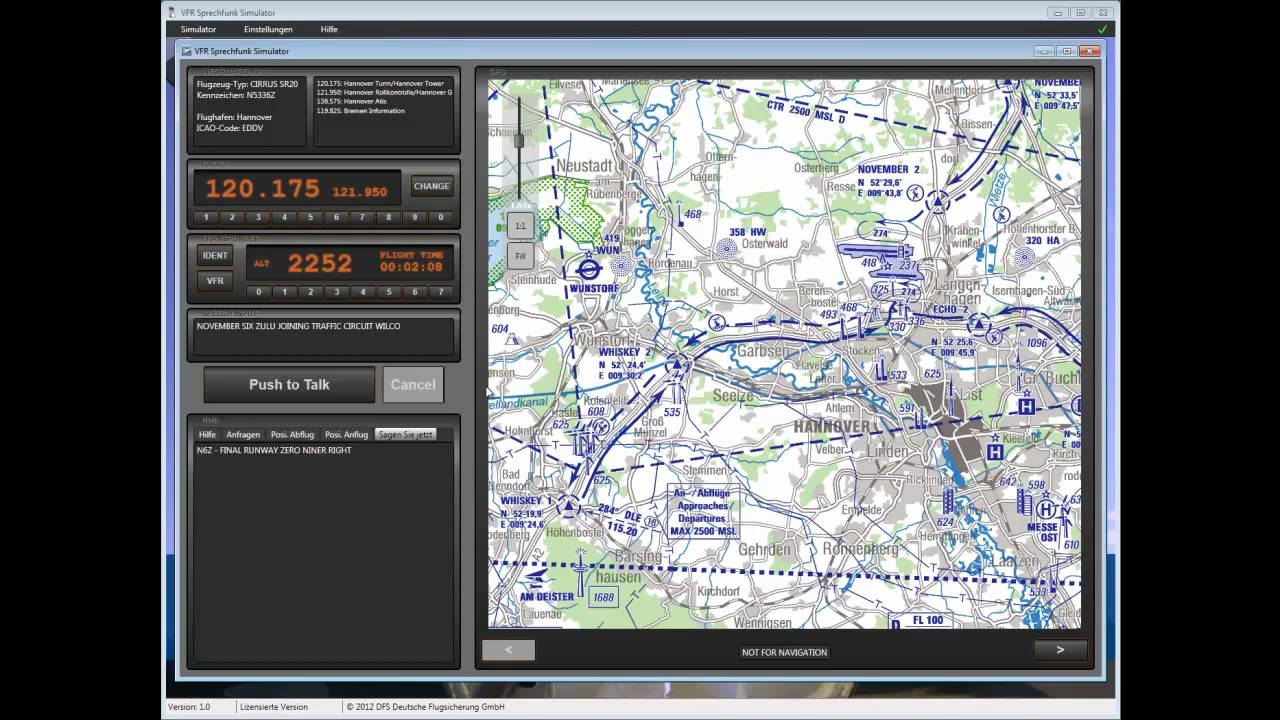The width and height of the screenshot is (1280, 720).
Task: Select the 136.575 Hannover Atis frequency entry
Action: point(351,102)
